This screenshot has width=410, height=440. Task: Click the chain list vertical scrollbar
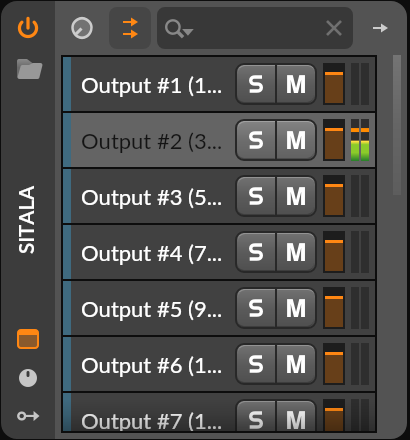[x=397, y=125]
